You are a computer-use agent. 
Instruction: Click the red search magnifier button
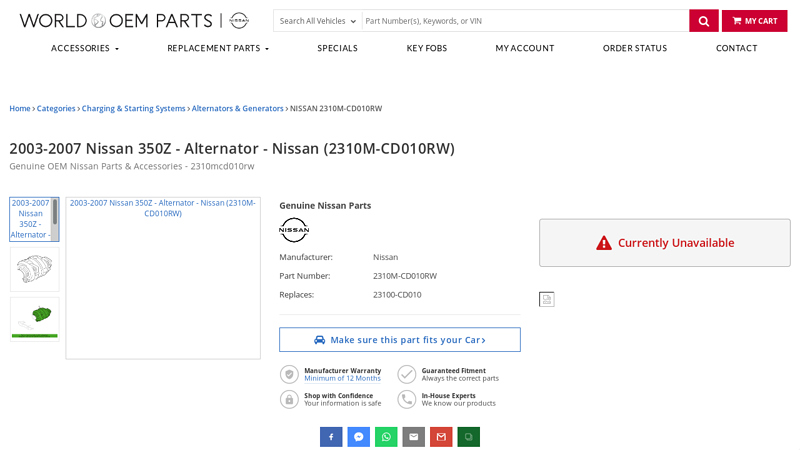tap(703, 21)
